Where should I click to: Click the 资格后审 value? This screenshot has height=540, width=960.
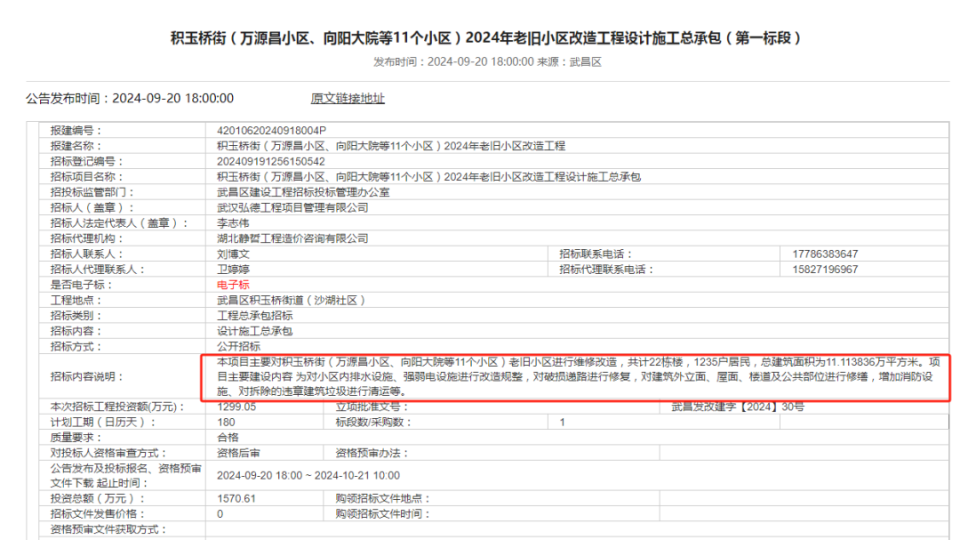coord(238,453)
